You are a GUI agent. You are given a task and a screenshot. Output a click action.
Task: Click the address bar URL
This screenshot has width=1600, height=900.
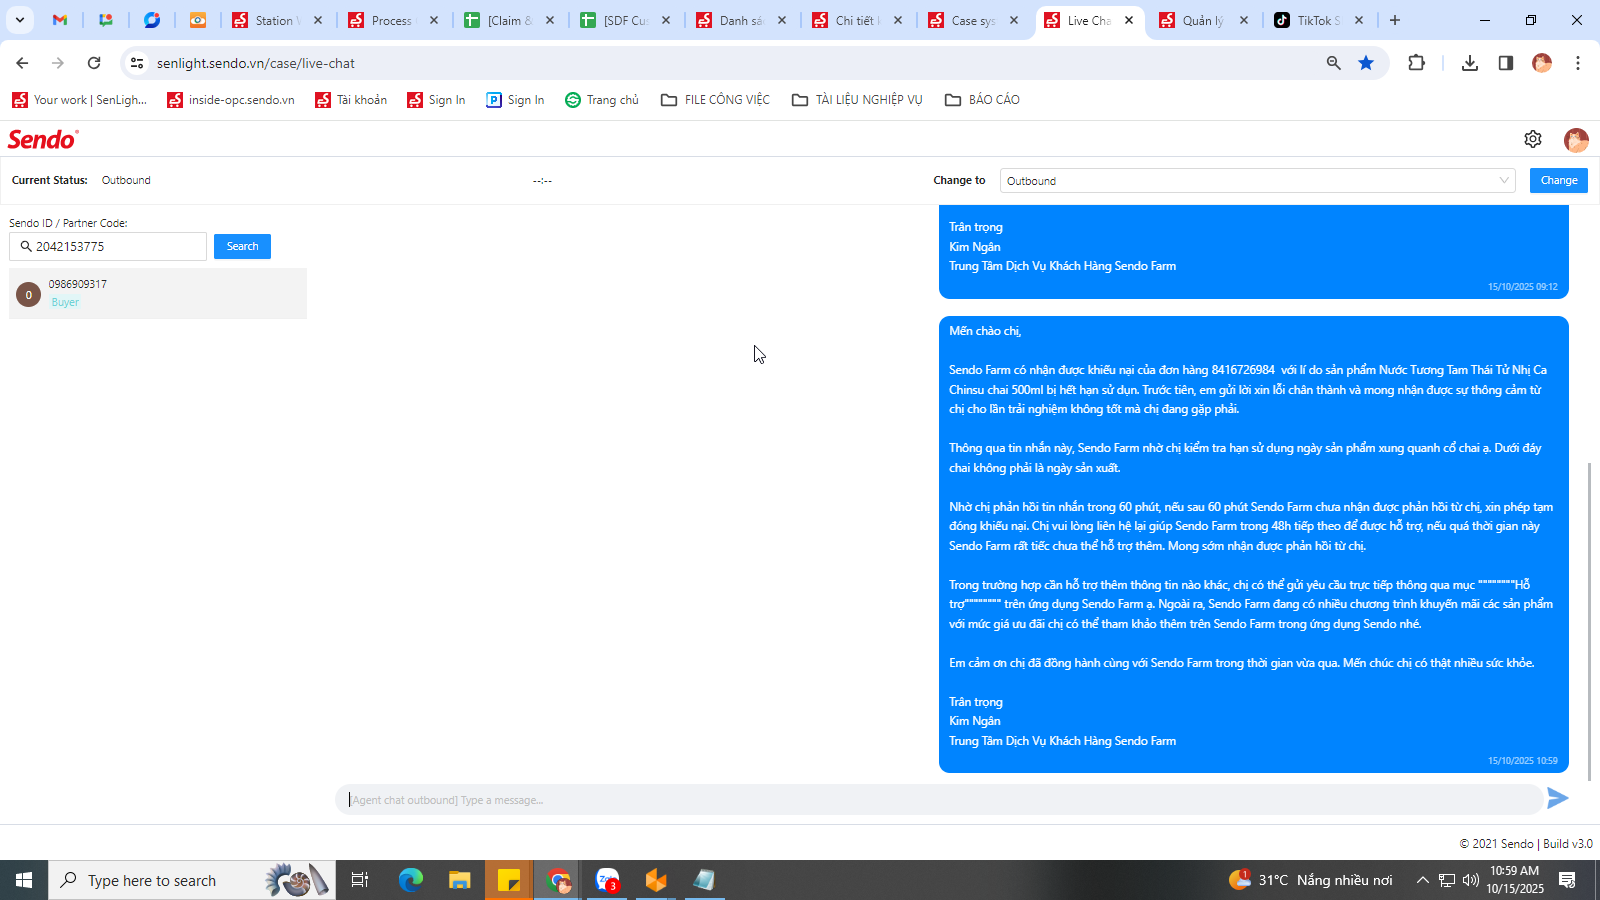[x=256, y=63]
